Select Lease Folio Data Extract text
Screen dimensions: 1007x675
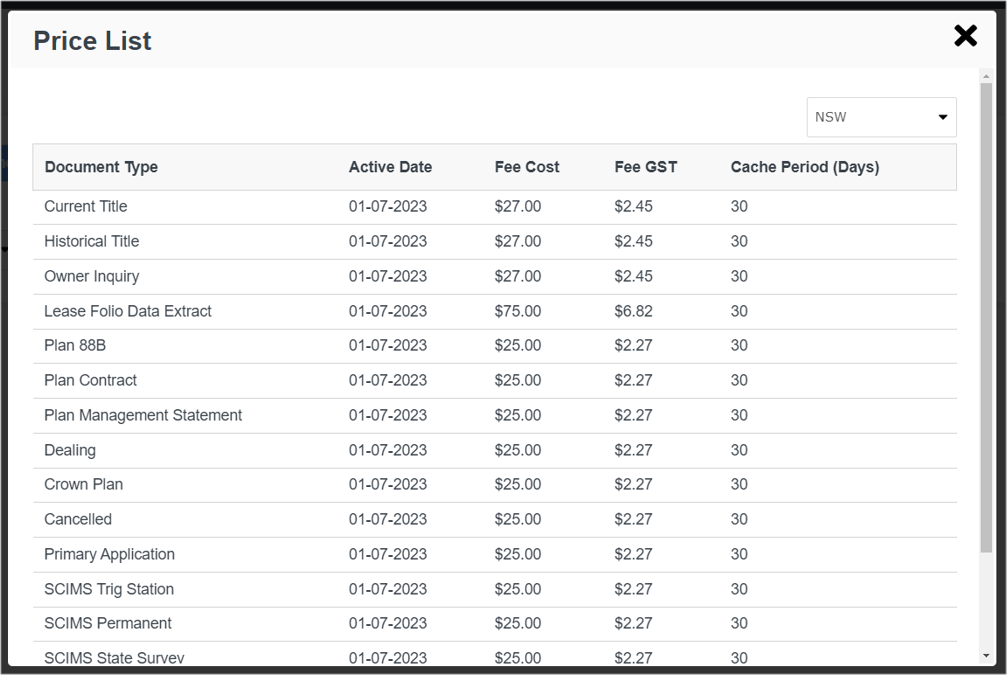[x=127, y=311]
